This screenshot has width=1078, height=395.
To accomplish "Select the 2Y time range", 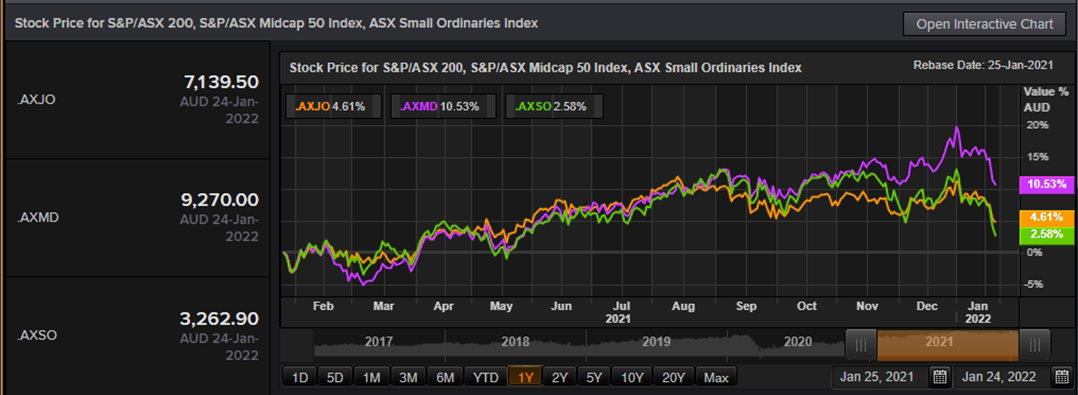I will tap(560, 377).
